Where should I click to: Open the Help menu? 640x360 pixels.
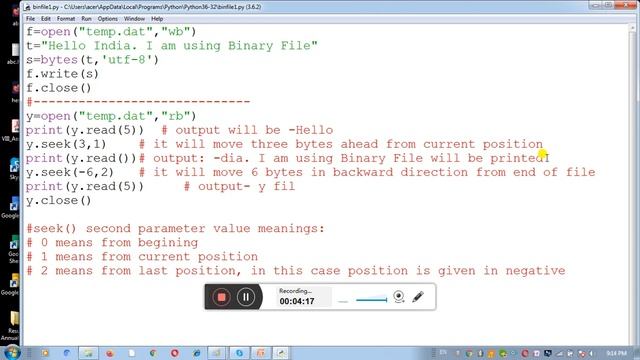(157, 19)
